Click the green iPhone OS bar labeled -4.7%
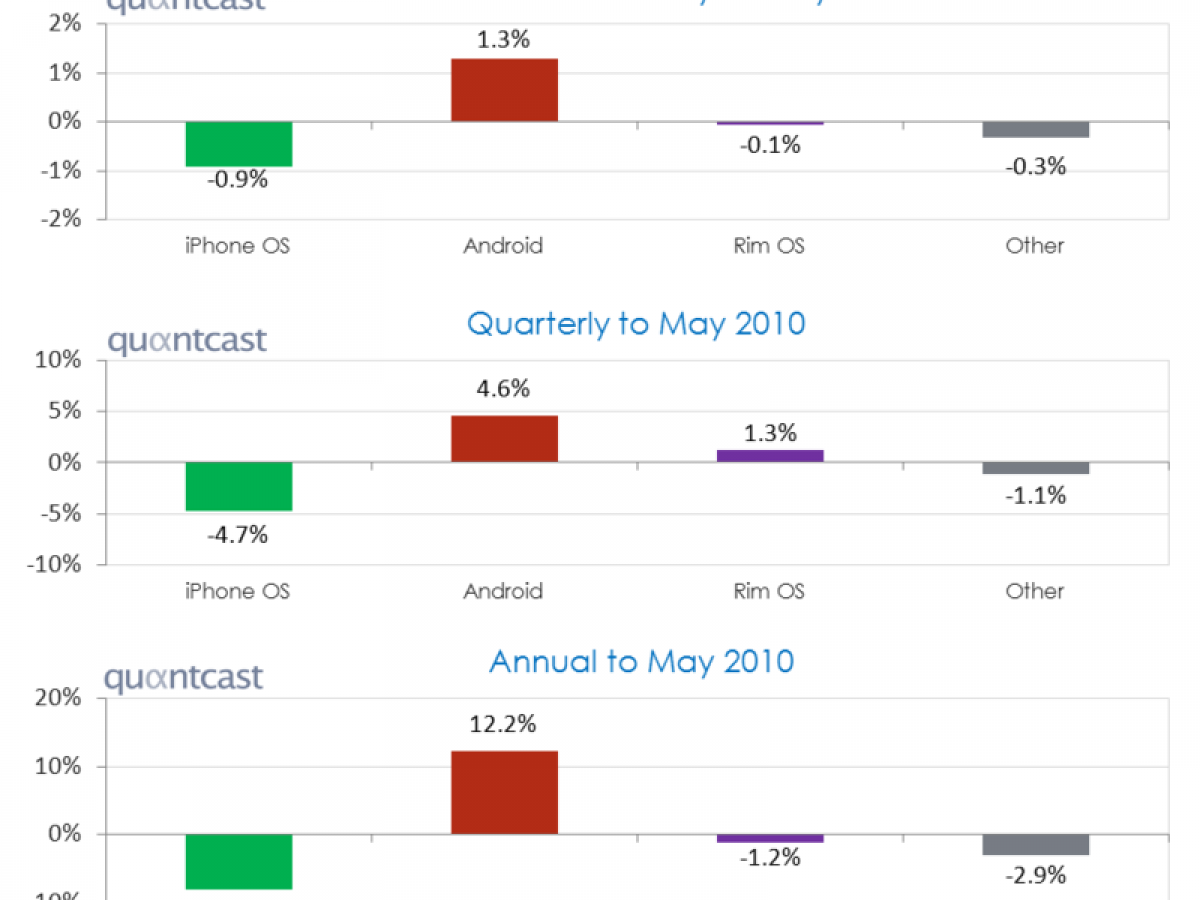1200x900 pixels. pos(238,486)
